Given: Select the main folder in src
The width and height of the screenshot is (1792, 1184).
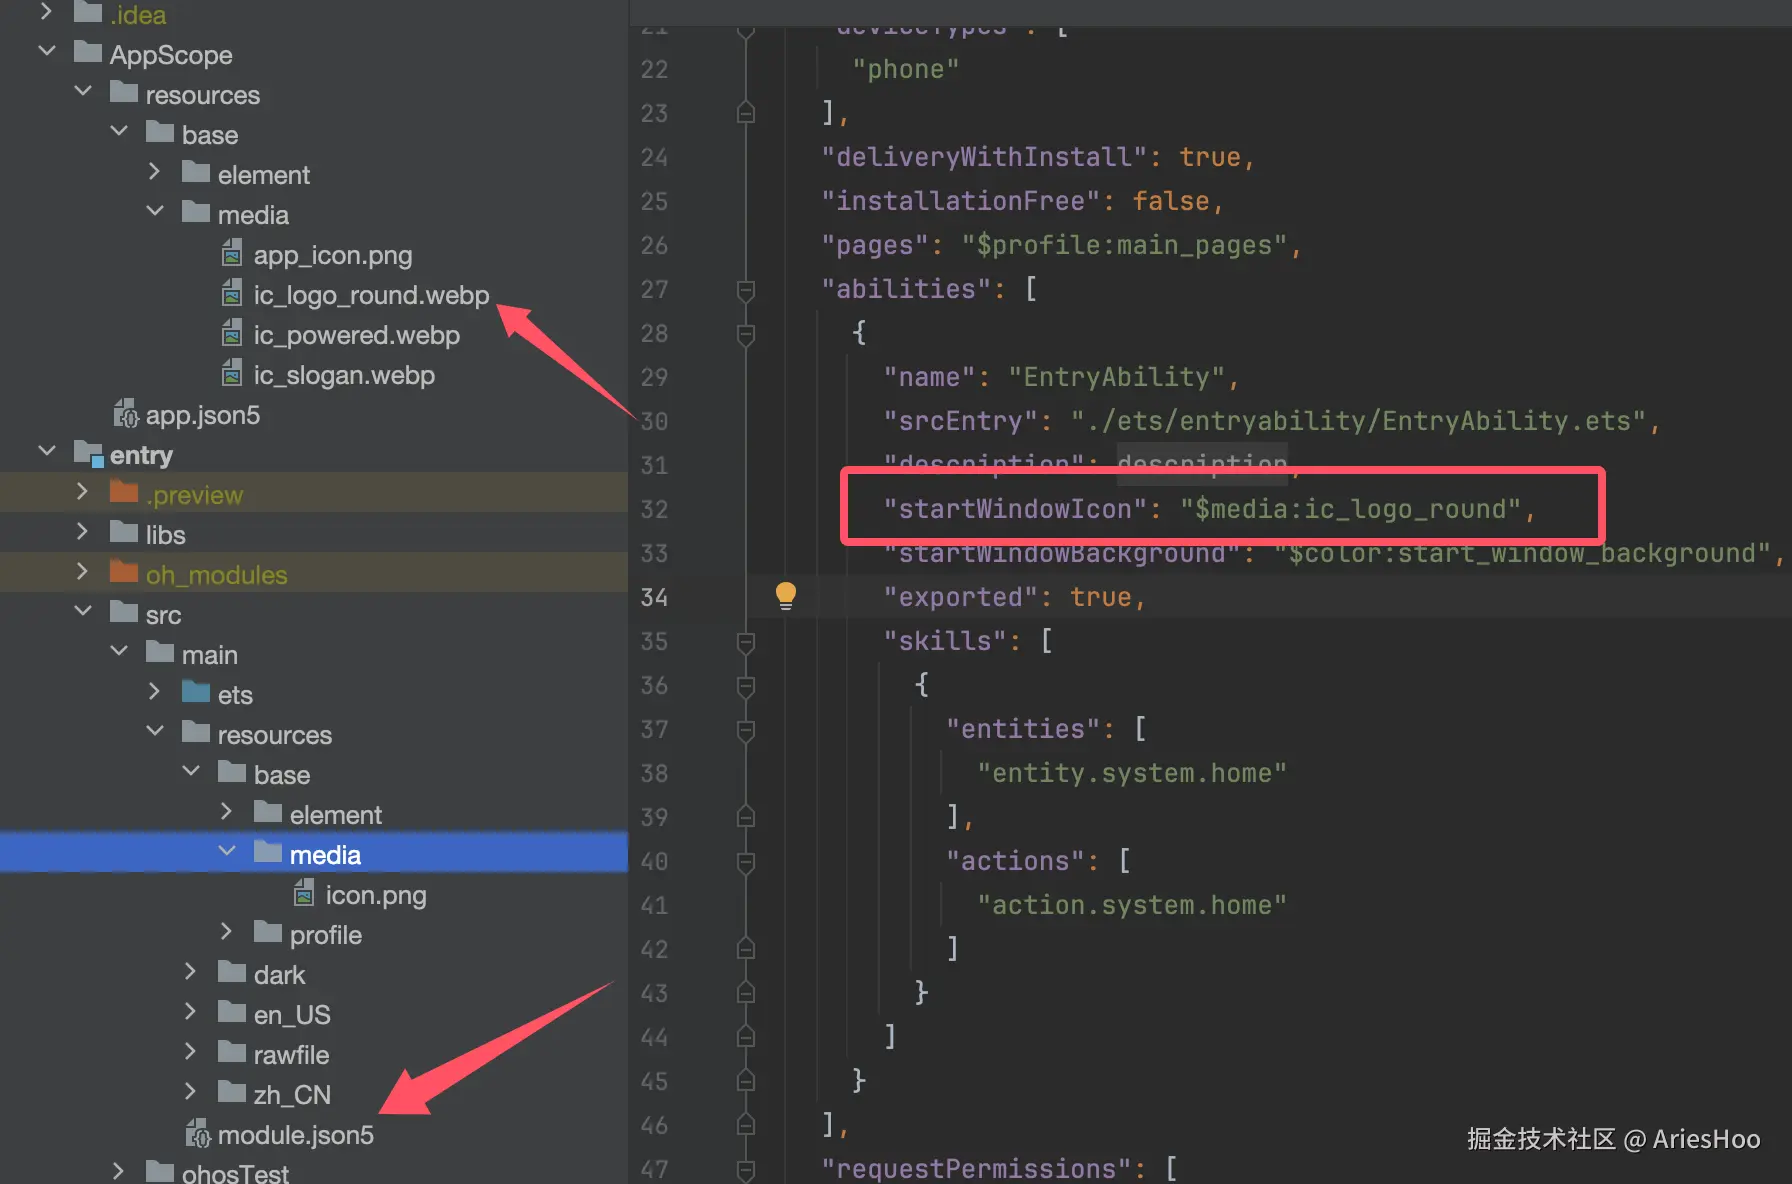Looking at the screenshot, I should coord(210,655).
